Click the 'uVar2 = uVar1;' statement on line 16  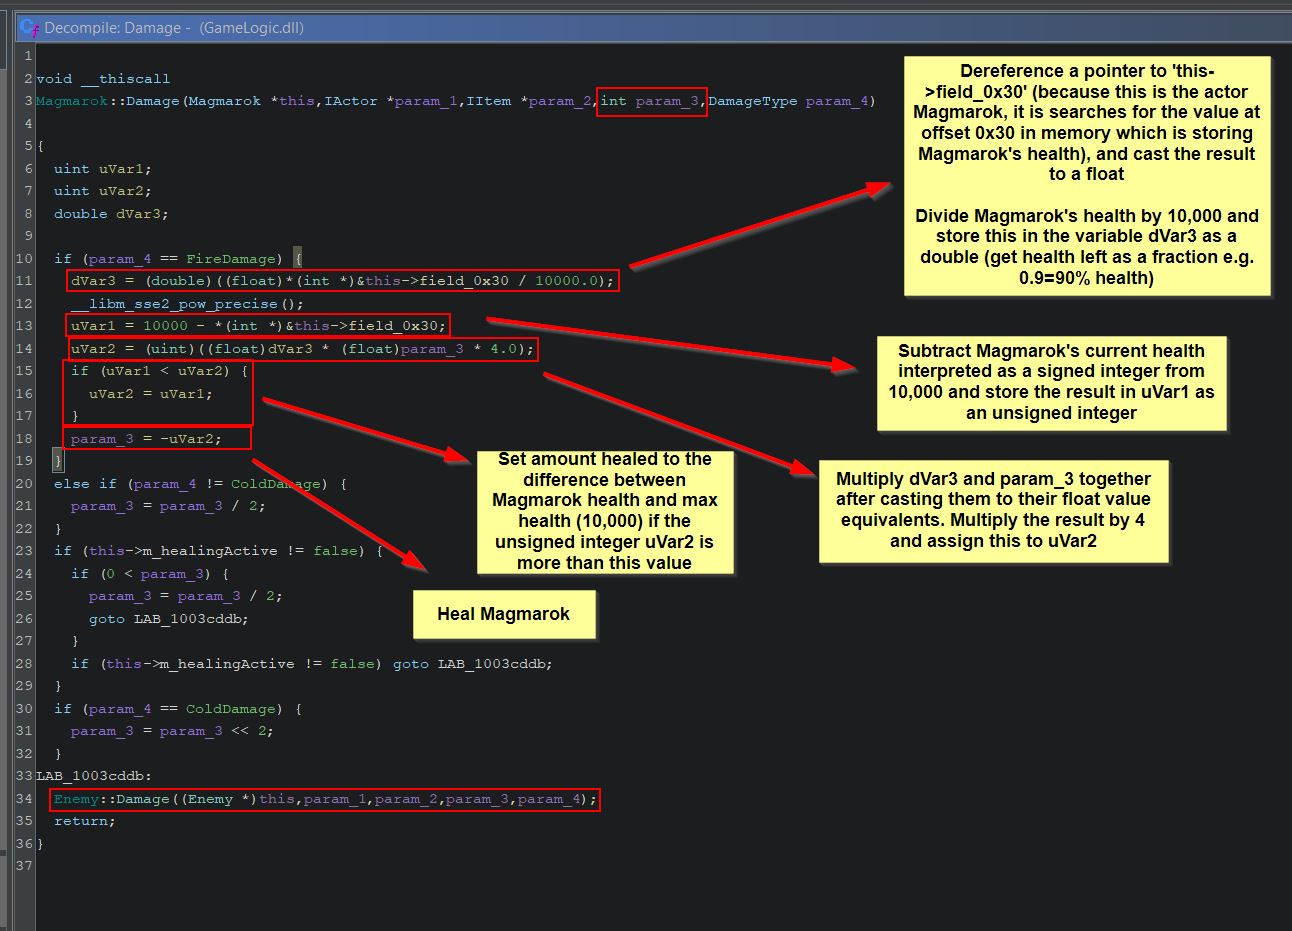tap(151, 393)
